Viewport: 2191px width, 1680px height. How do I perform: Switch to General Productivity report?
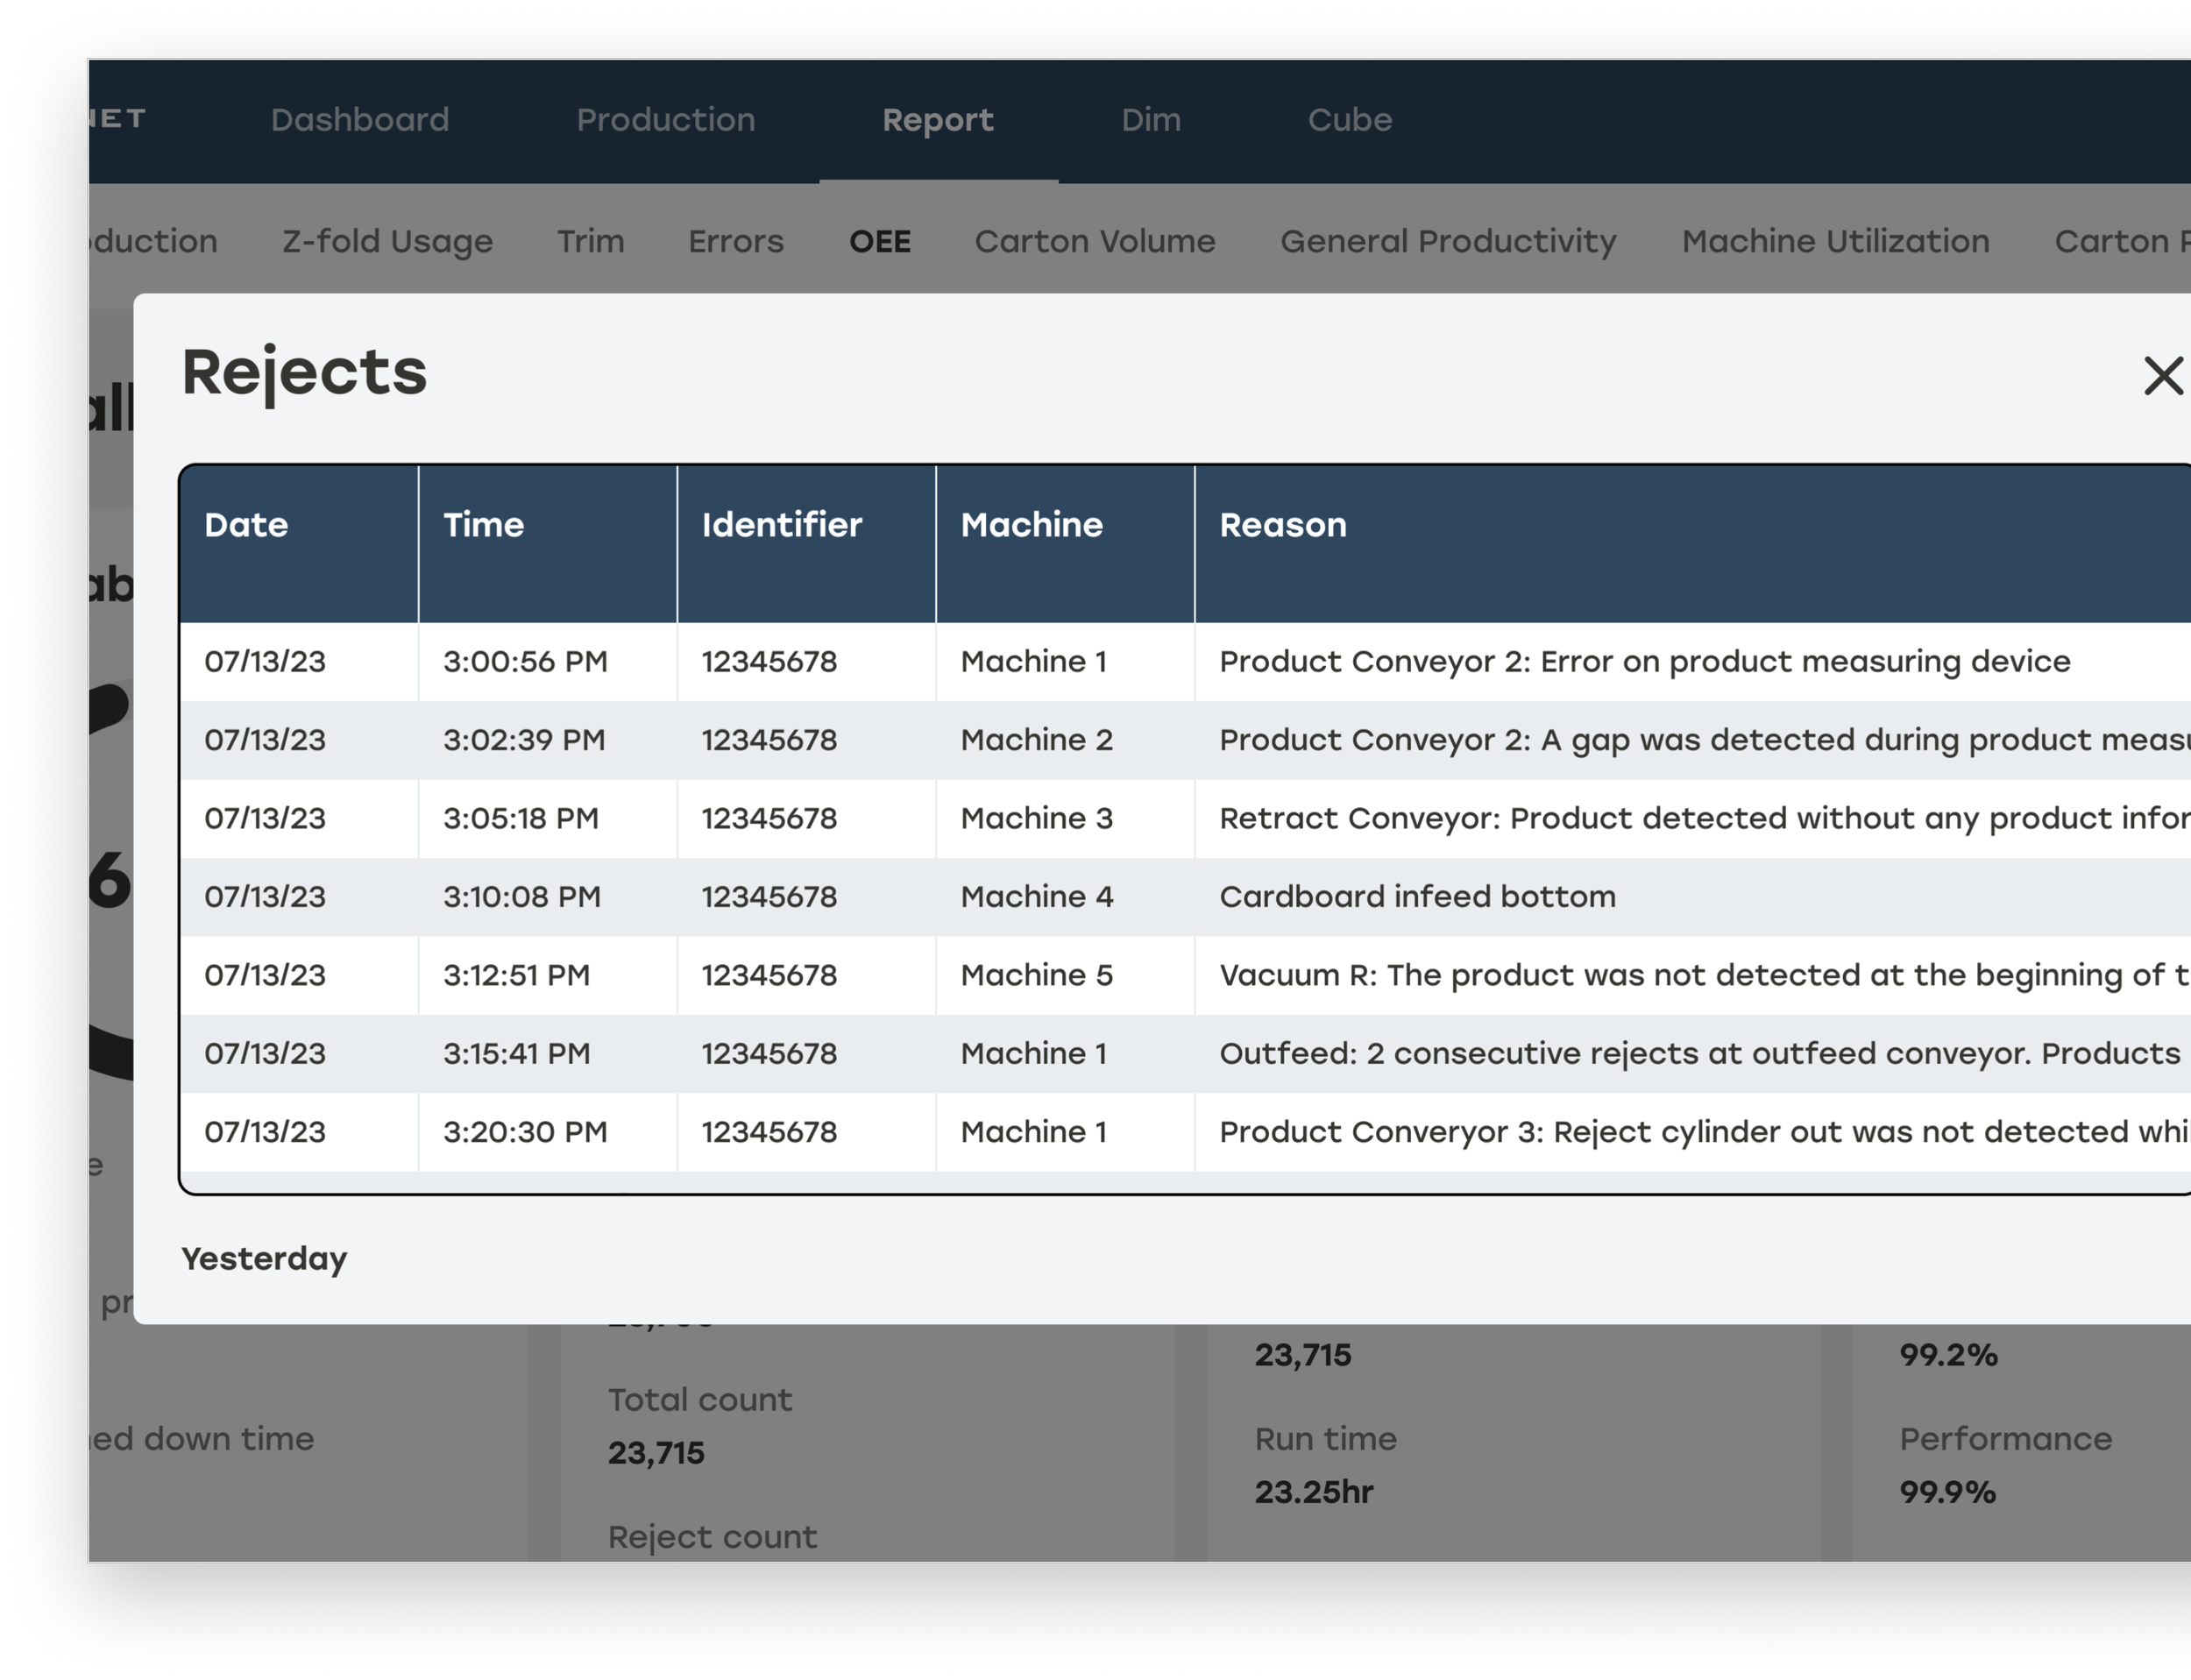click(x=1447, y=241)
